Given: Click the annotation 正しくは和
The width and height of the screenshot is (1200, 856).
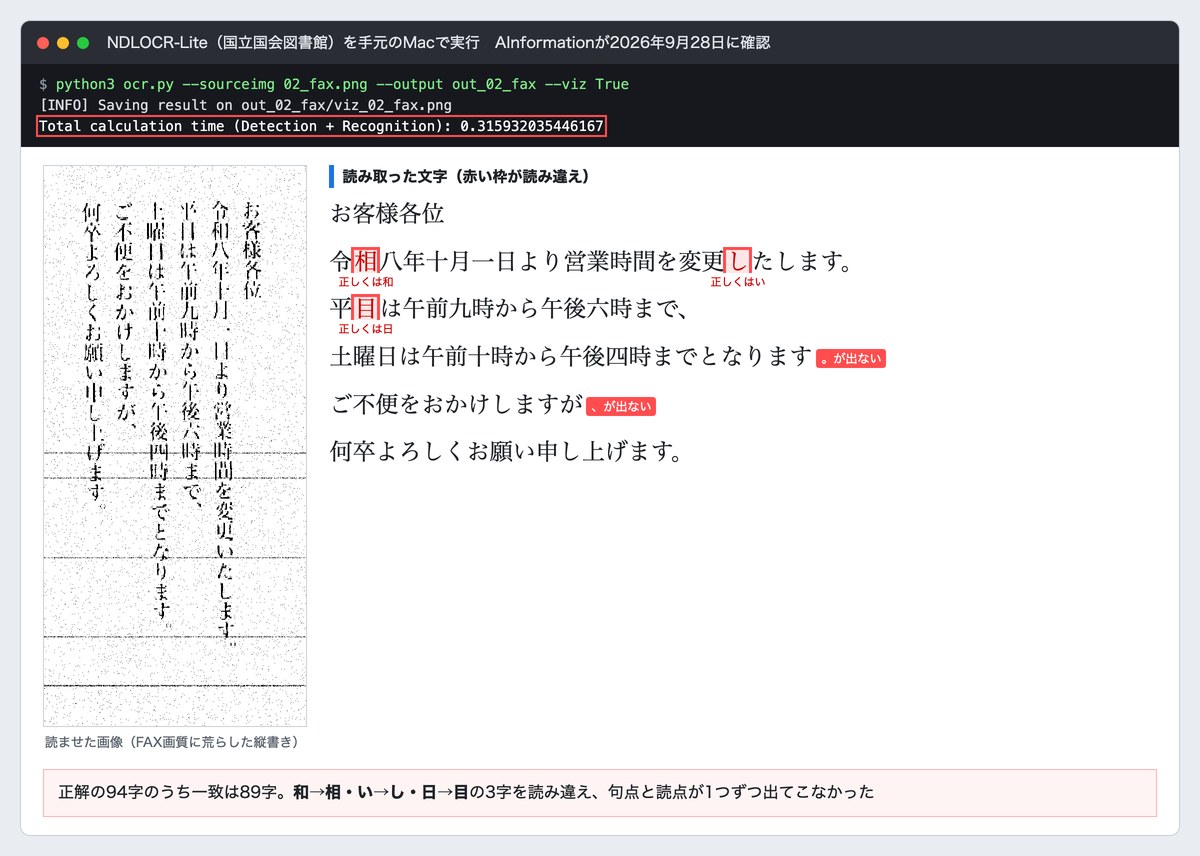Looking at the screenshot, I should click(366, 282).
